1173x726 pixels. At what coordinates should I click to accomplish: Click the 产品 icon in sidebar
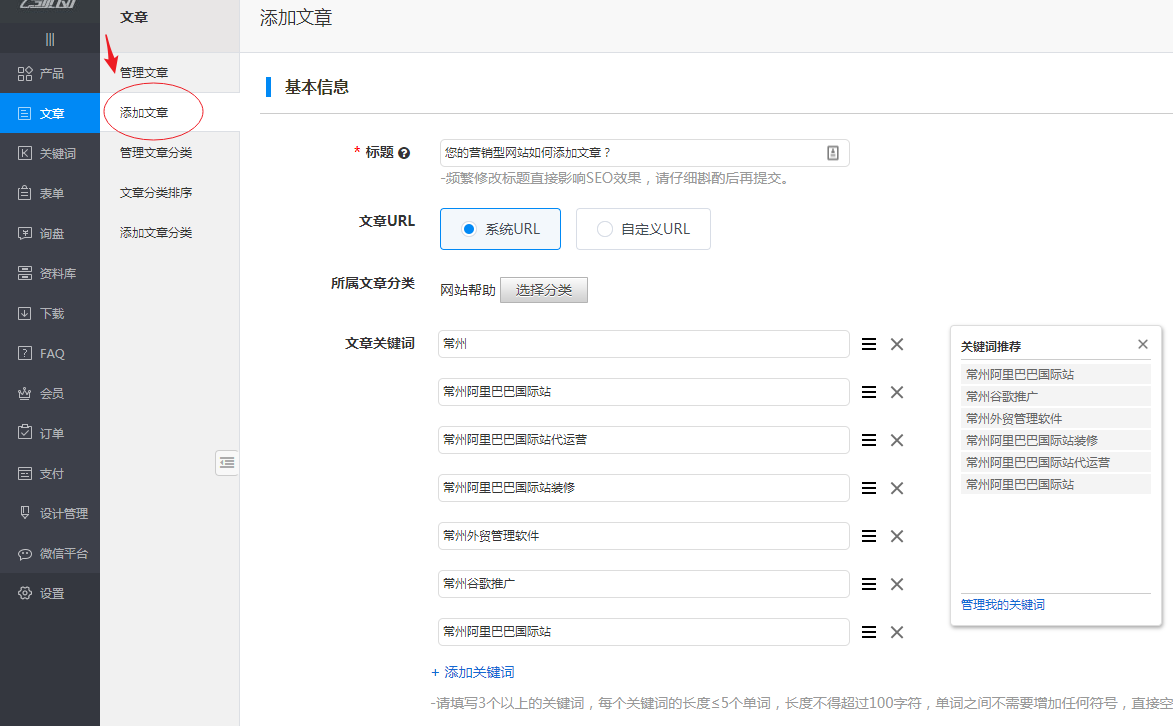[x=25, y=73]
